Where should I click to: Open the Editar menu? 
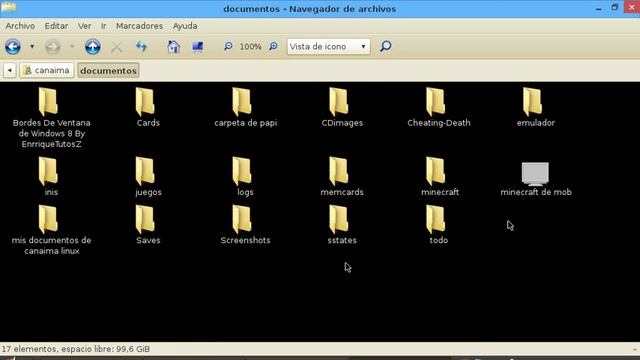[56, 26]
